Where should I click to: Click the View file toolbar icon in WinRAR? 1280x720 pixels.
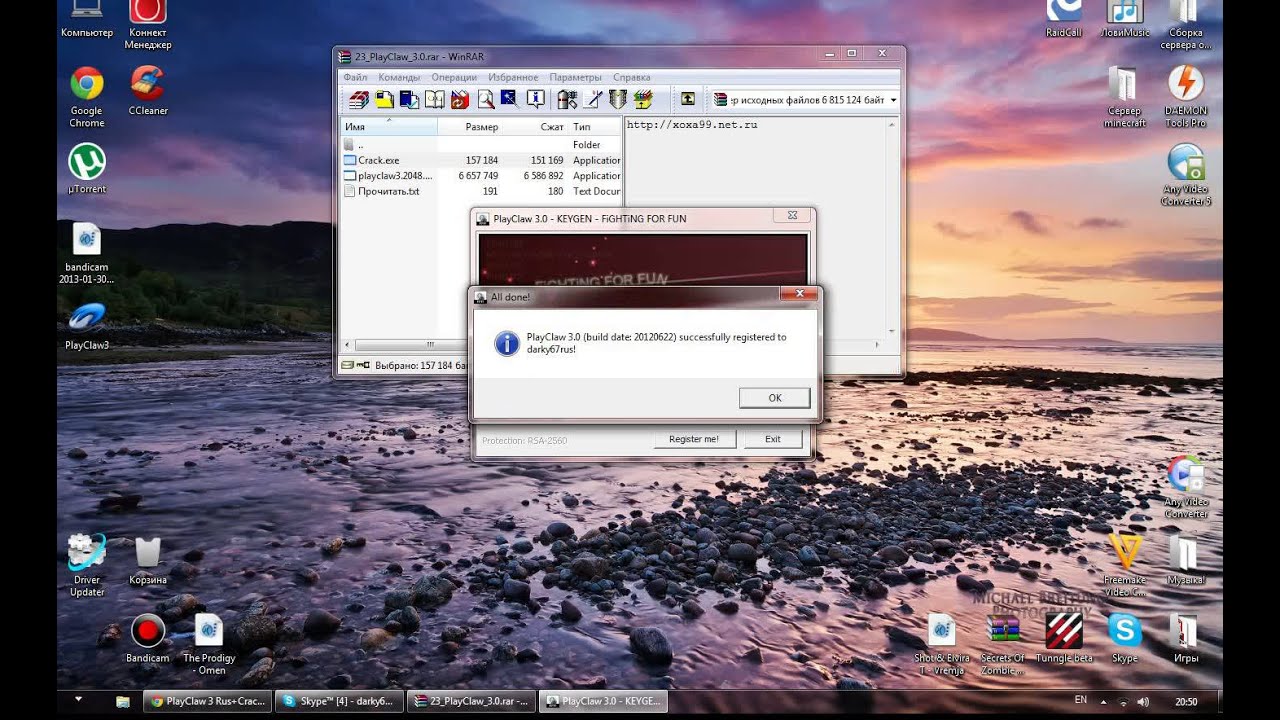[434, 99]
